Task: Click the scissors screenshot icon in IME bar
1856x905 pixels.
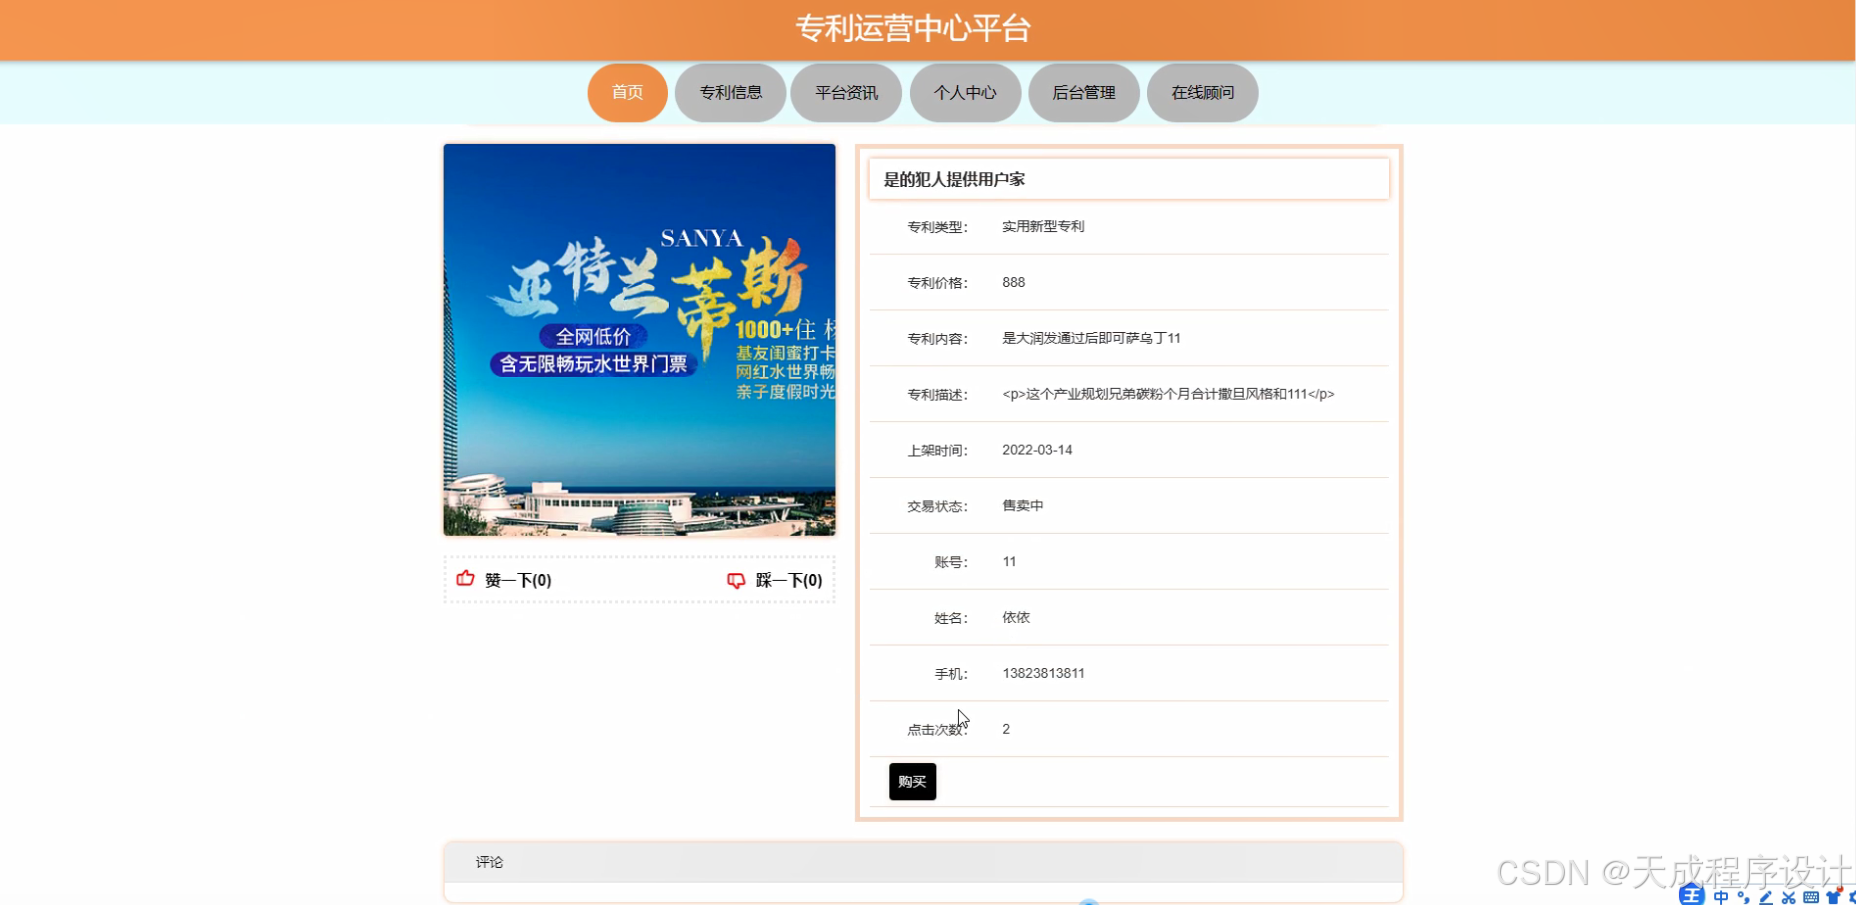Action: [x=1790, y=897]
